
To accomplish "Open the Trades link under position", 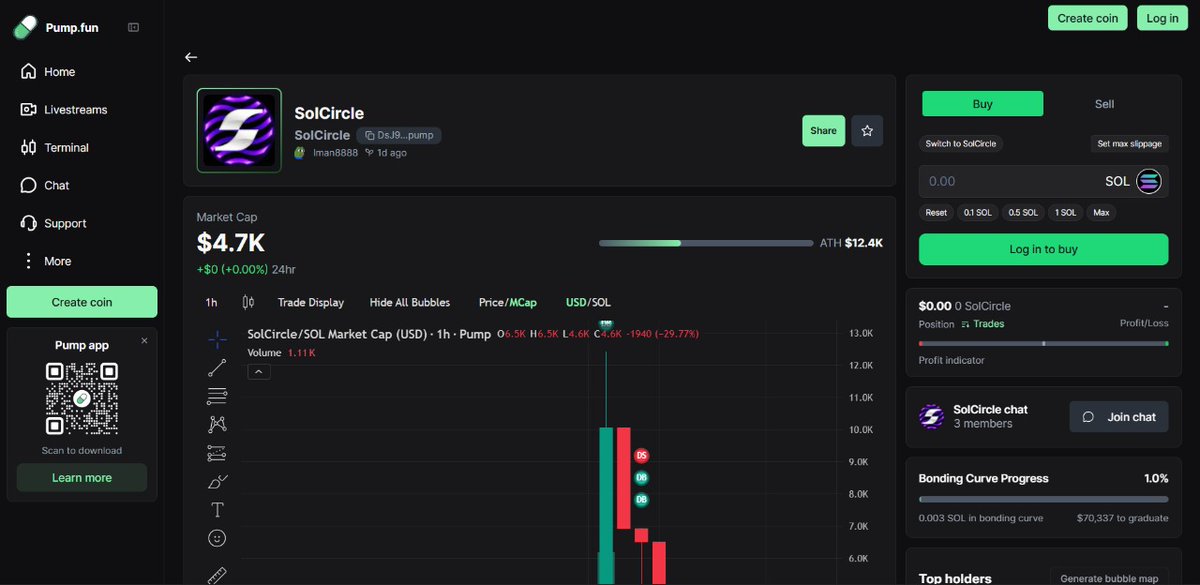I will click(983, 324).
